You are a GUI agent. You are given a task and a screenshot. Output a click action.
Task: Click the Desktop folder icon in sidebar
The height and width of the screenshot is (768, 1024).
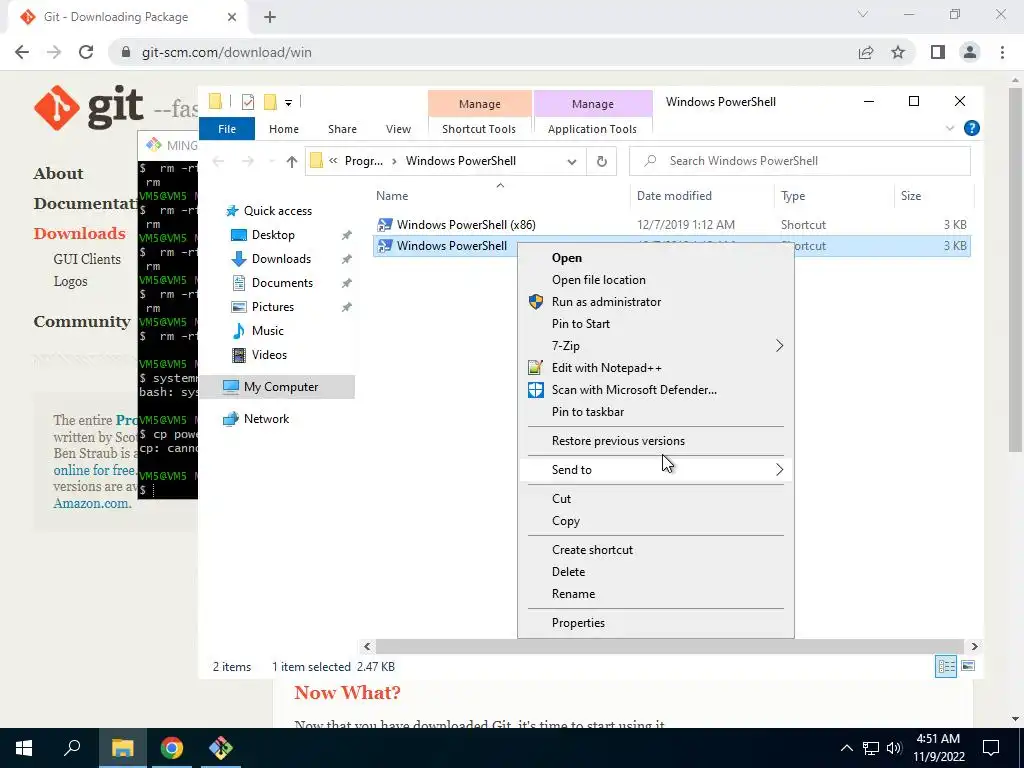pyautogui.click(x=239, y=235)
